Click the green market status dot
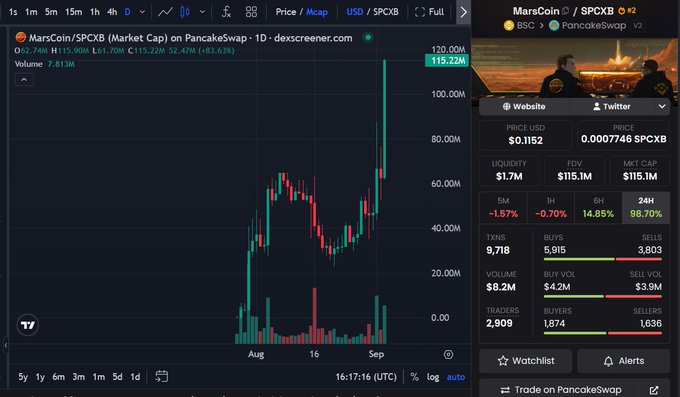680x397 pixels. [368, 38]
